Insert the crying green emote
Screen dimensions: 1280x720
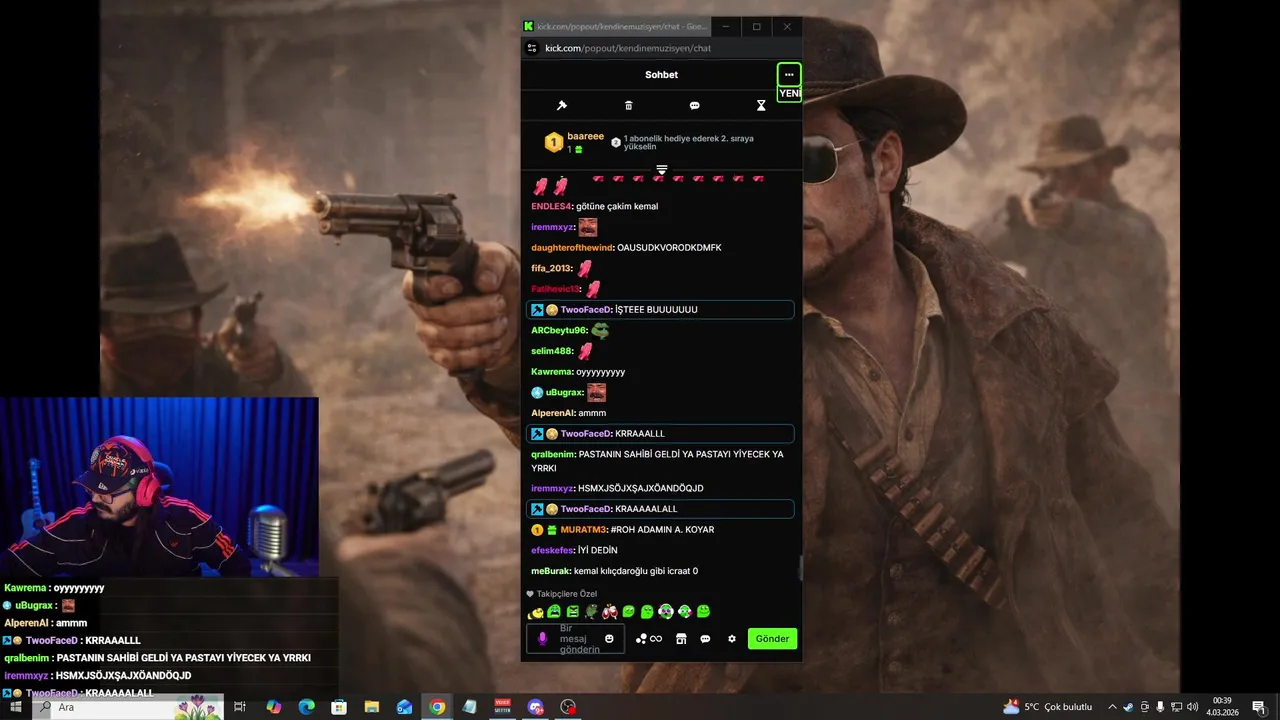click(554, 612)
